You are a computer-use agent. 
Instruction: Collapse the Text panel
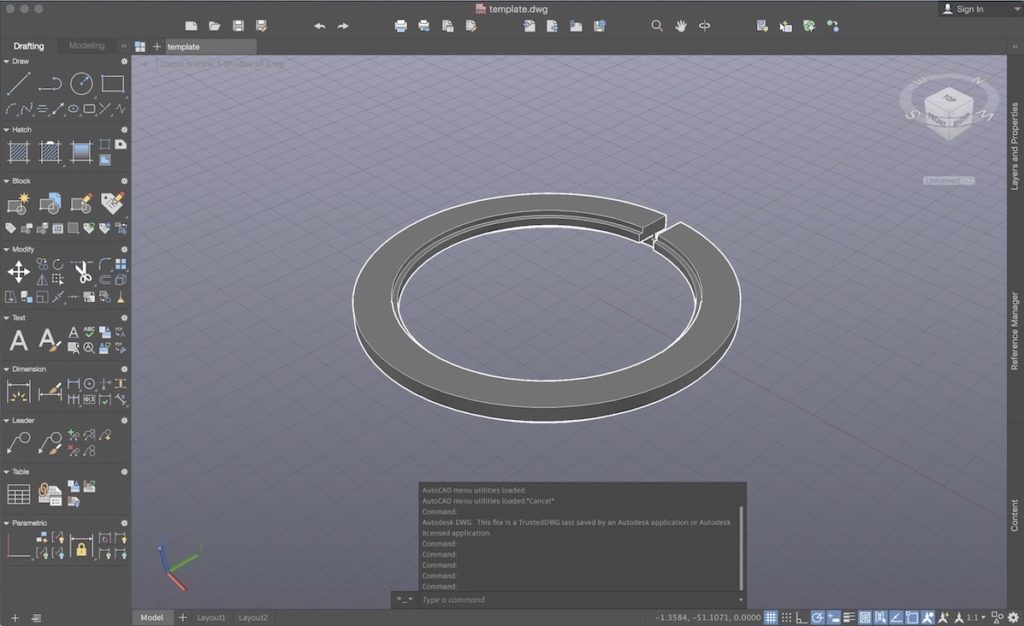[7, 318]
